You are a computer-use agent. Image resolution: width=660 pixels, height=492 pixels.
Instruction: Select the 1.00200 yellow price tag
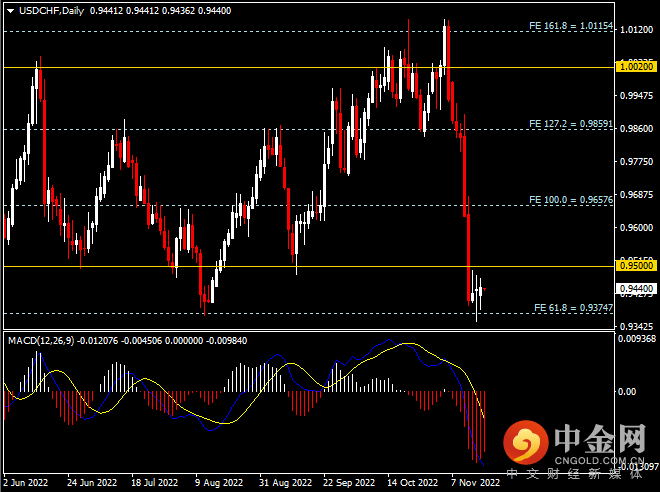click(x=636, y=66)
